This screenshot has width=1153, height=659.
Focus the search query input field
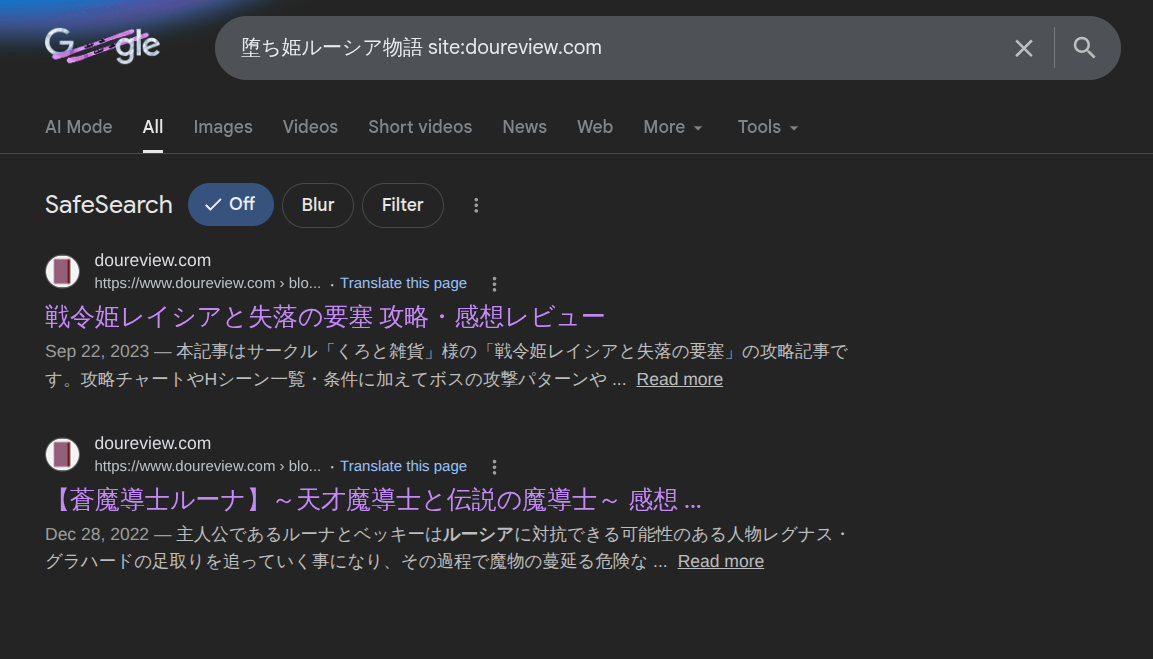(x=618, y=48)
